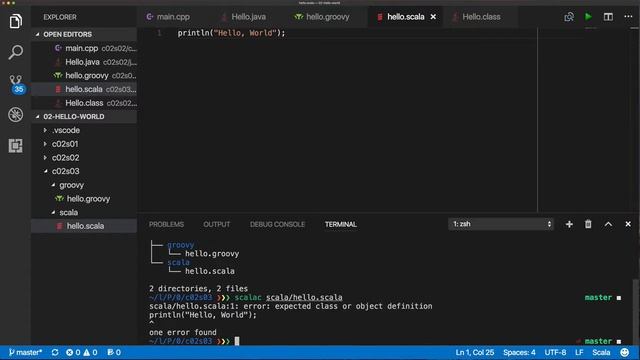Open the Extensions view in activity bar
Image resolution: width=640 pixels, height=360 pixels.
click(16, 146)
